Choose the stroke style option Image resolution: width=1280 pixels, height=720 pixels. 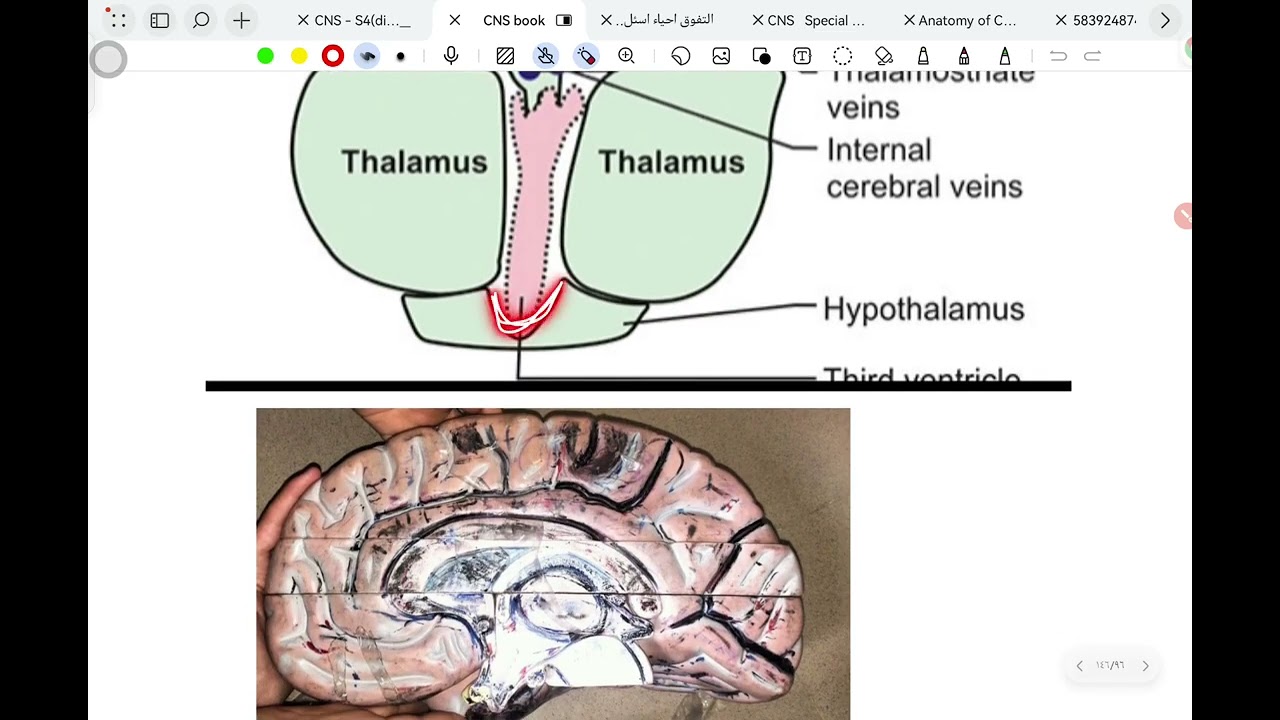368,56
